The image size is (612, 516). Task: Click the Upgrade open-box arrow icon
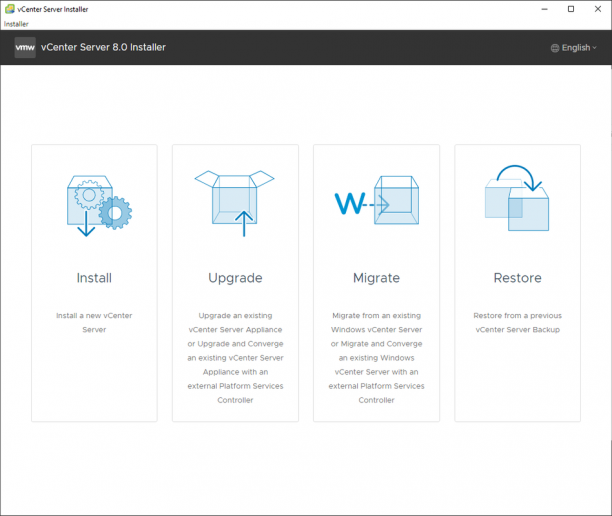coord(235,203)
